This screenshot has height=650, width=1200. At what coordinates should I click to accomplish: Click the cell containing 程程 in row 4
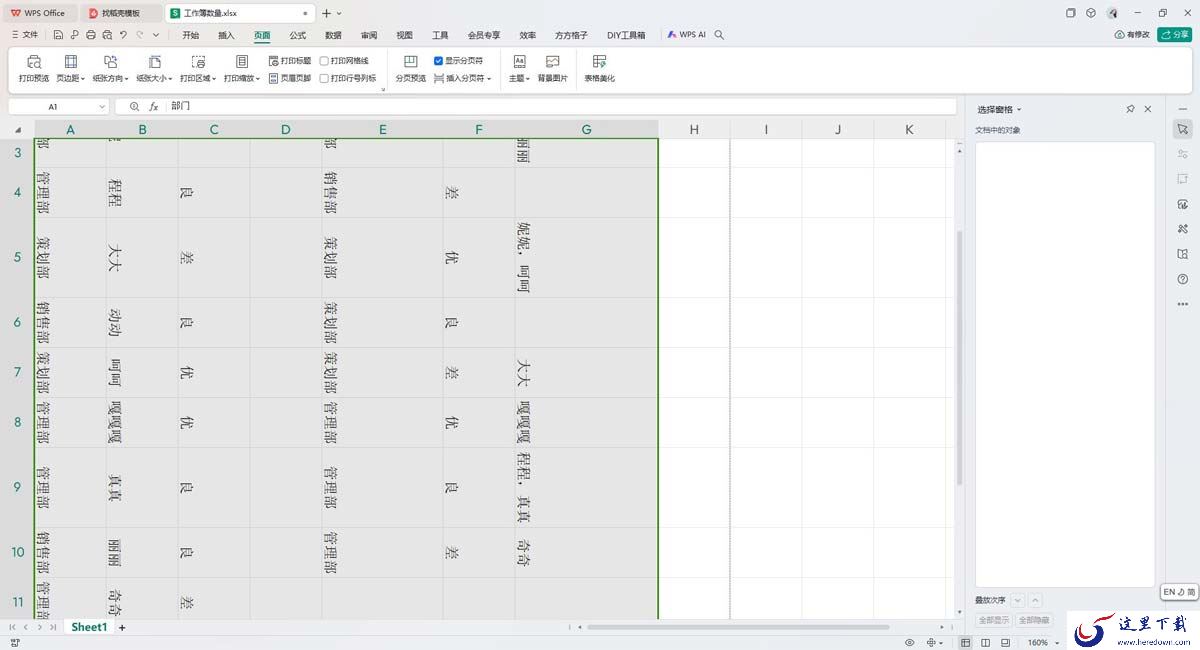pos(142,192)
